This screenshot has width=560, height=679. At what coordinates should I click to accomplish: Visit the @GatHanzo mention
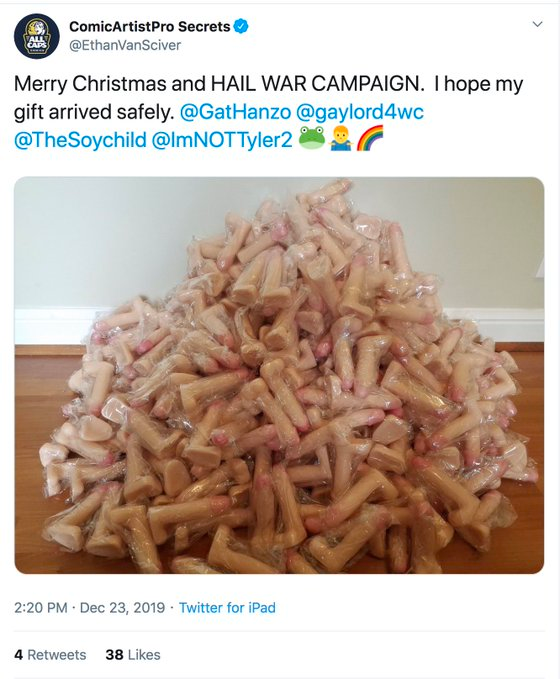235,112
